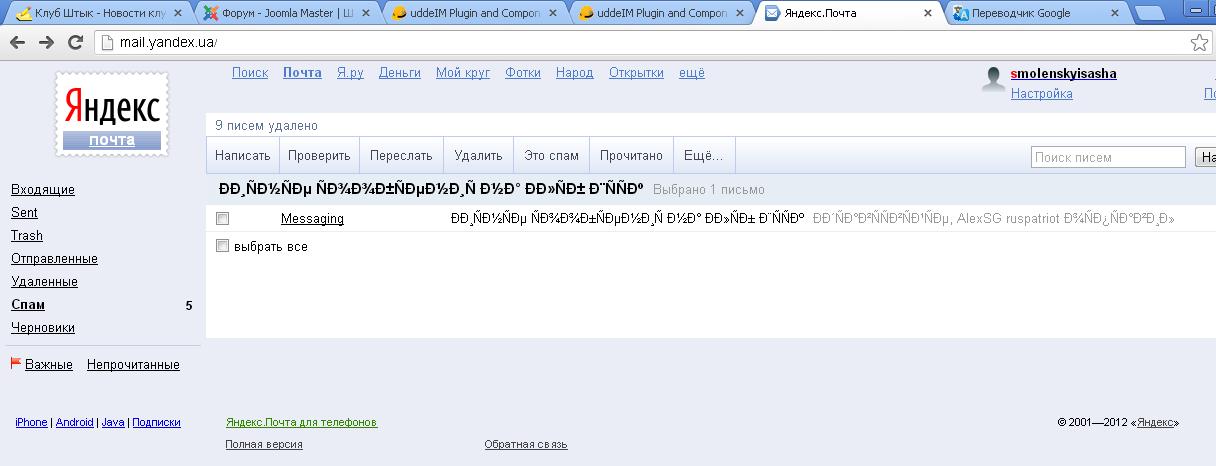Open Java footer link
This screenshot has height=466, width=1216.
(x=113, y=423)
